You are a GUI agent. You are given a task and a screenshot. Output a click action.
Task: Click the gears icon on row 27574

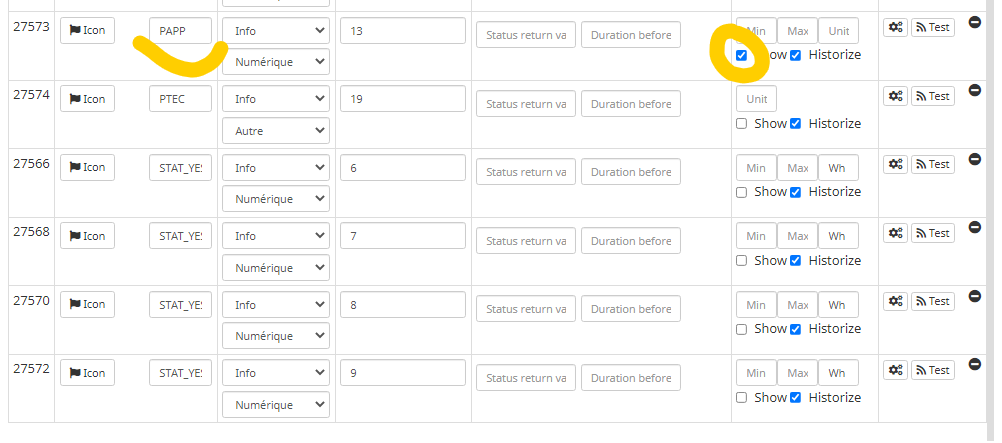895,96
